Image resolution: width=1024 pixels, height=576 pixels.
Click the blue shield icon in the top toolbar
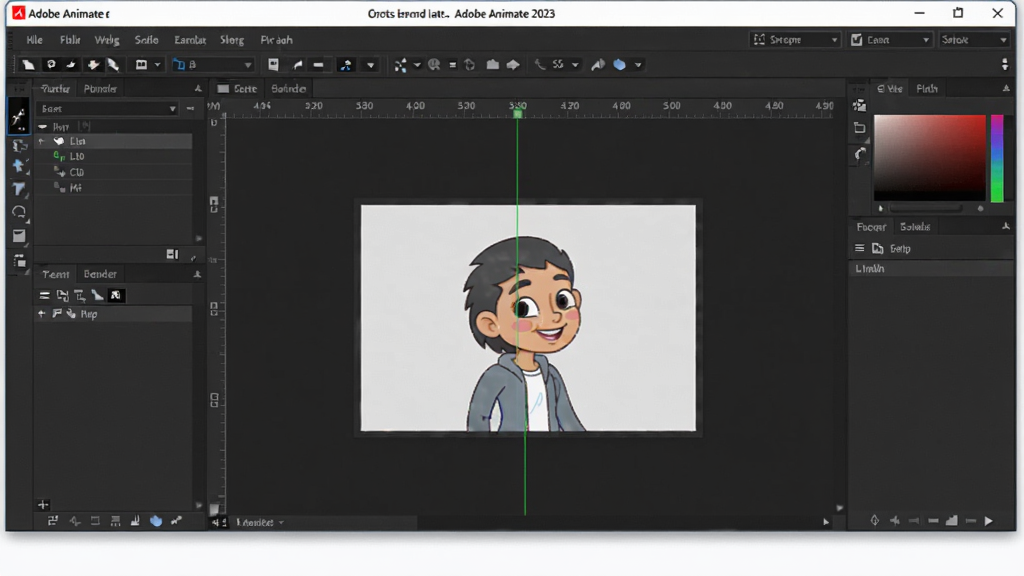click(620, 65)
